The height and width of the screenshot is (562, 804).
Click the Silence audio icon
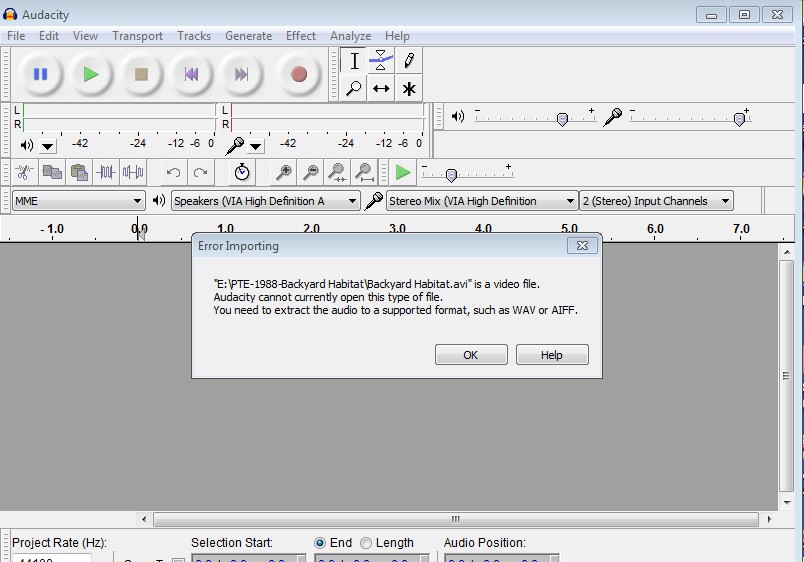(x=133, y=172)
